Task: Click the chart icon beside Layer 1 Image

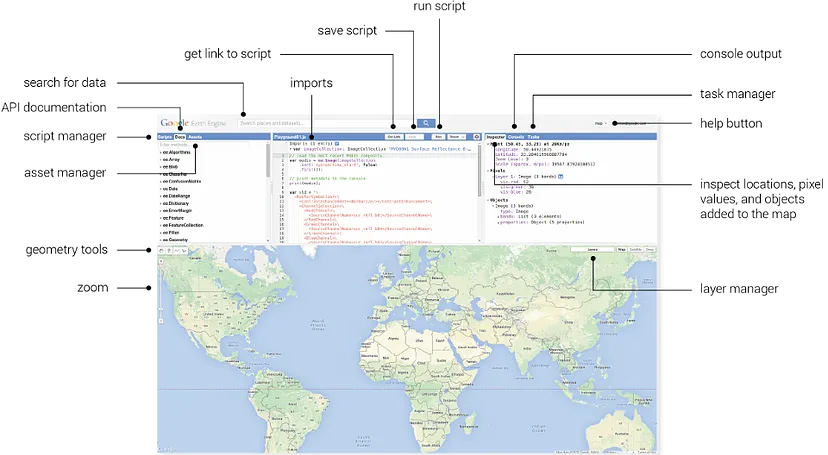Action: point(560,176)
